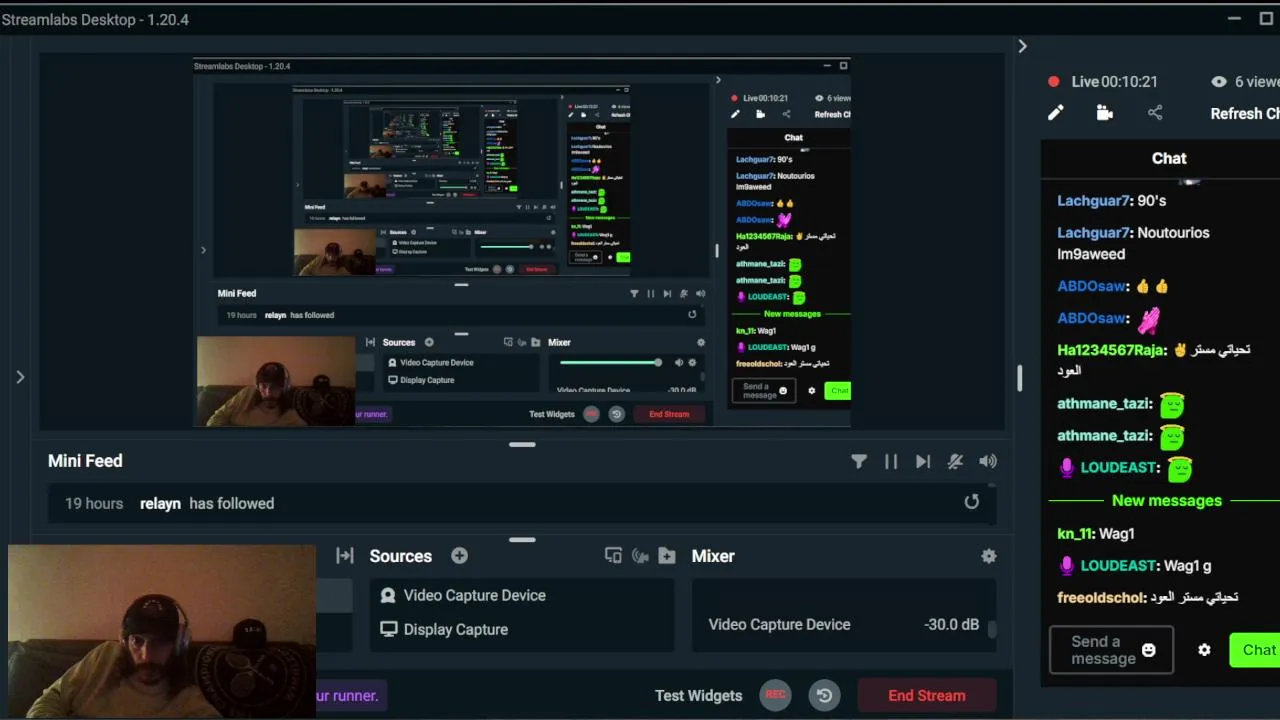Screen dimensions: 1280x720
Task: Click the webcam overlay thumbnail
Action: [x=162, y=632]
